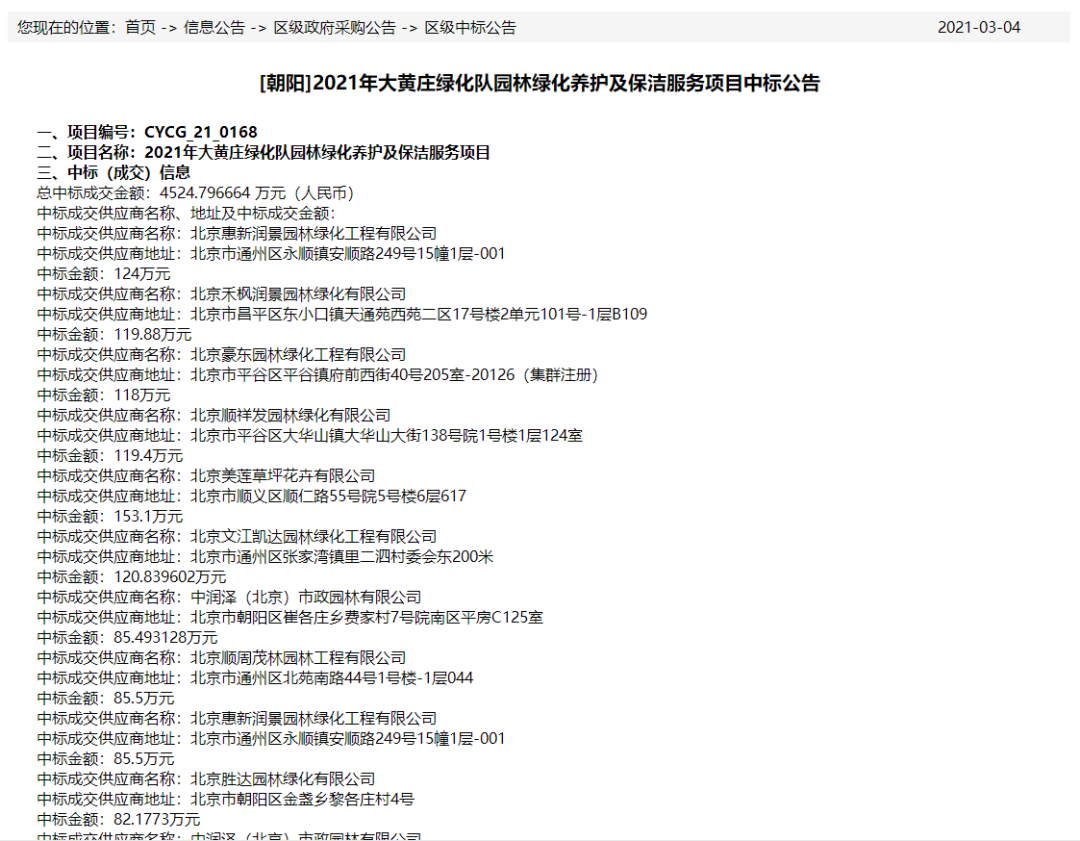
Task: Click the bid amount 153.1万元
Action: tap(110, 516)
